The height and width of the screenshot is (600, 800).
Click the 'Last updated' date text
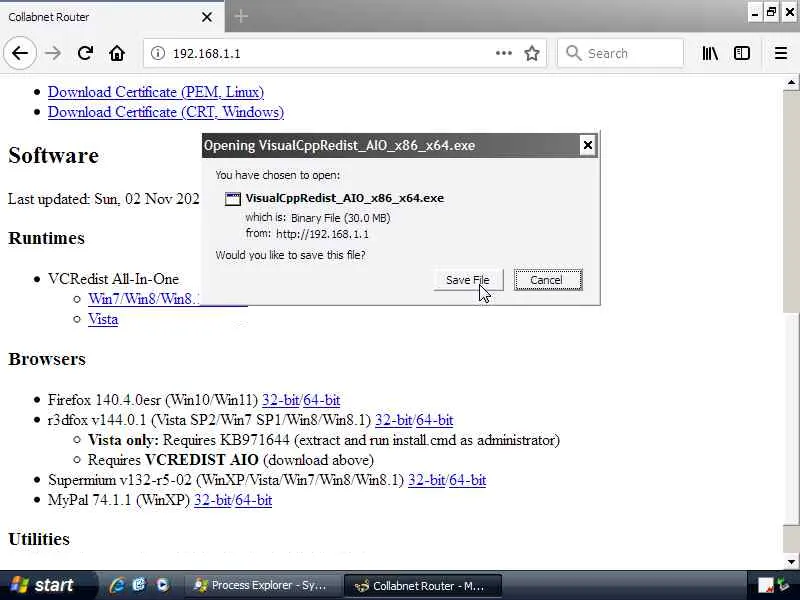pos(104,198)
